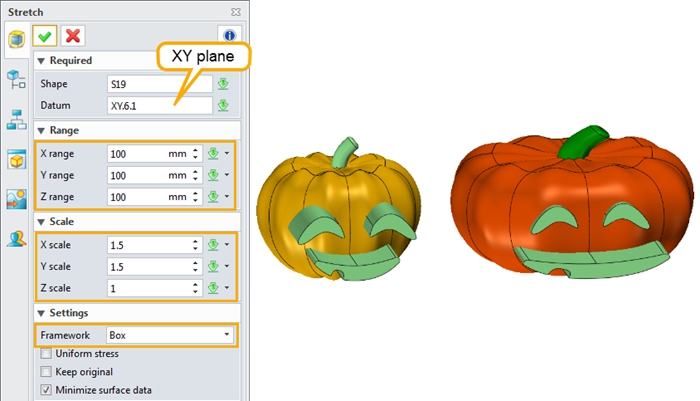Click the X range value field

(x=154, y=154)
